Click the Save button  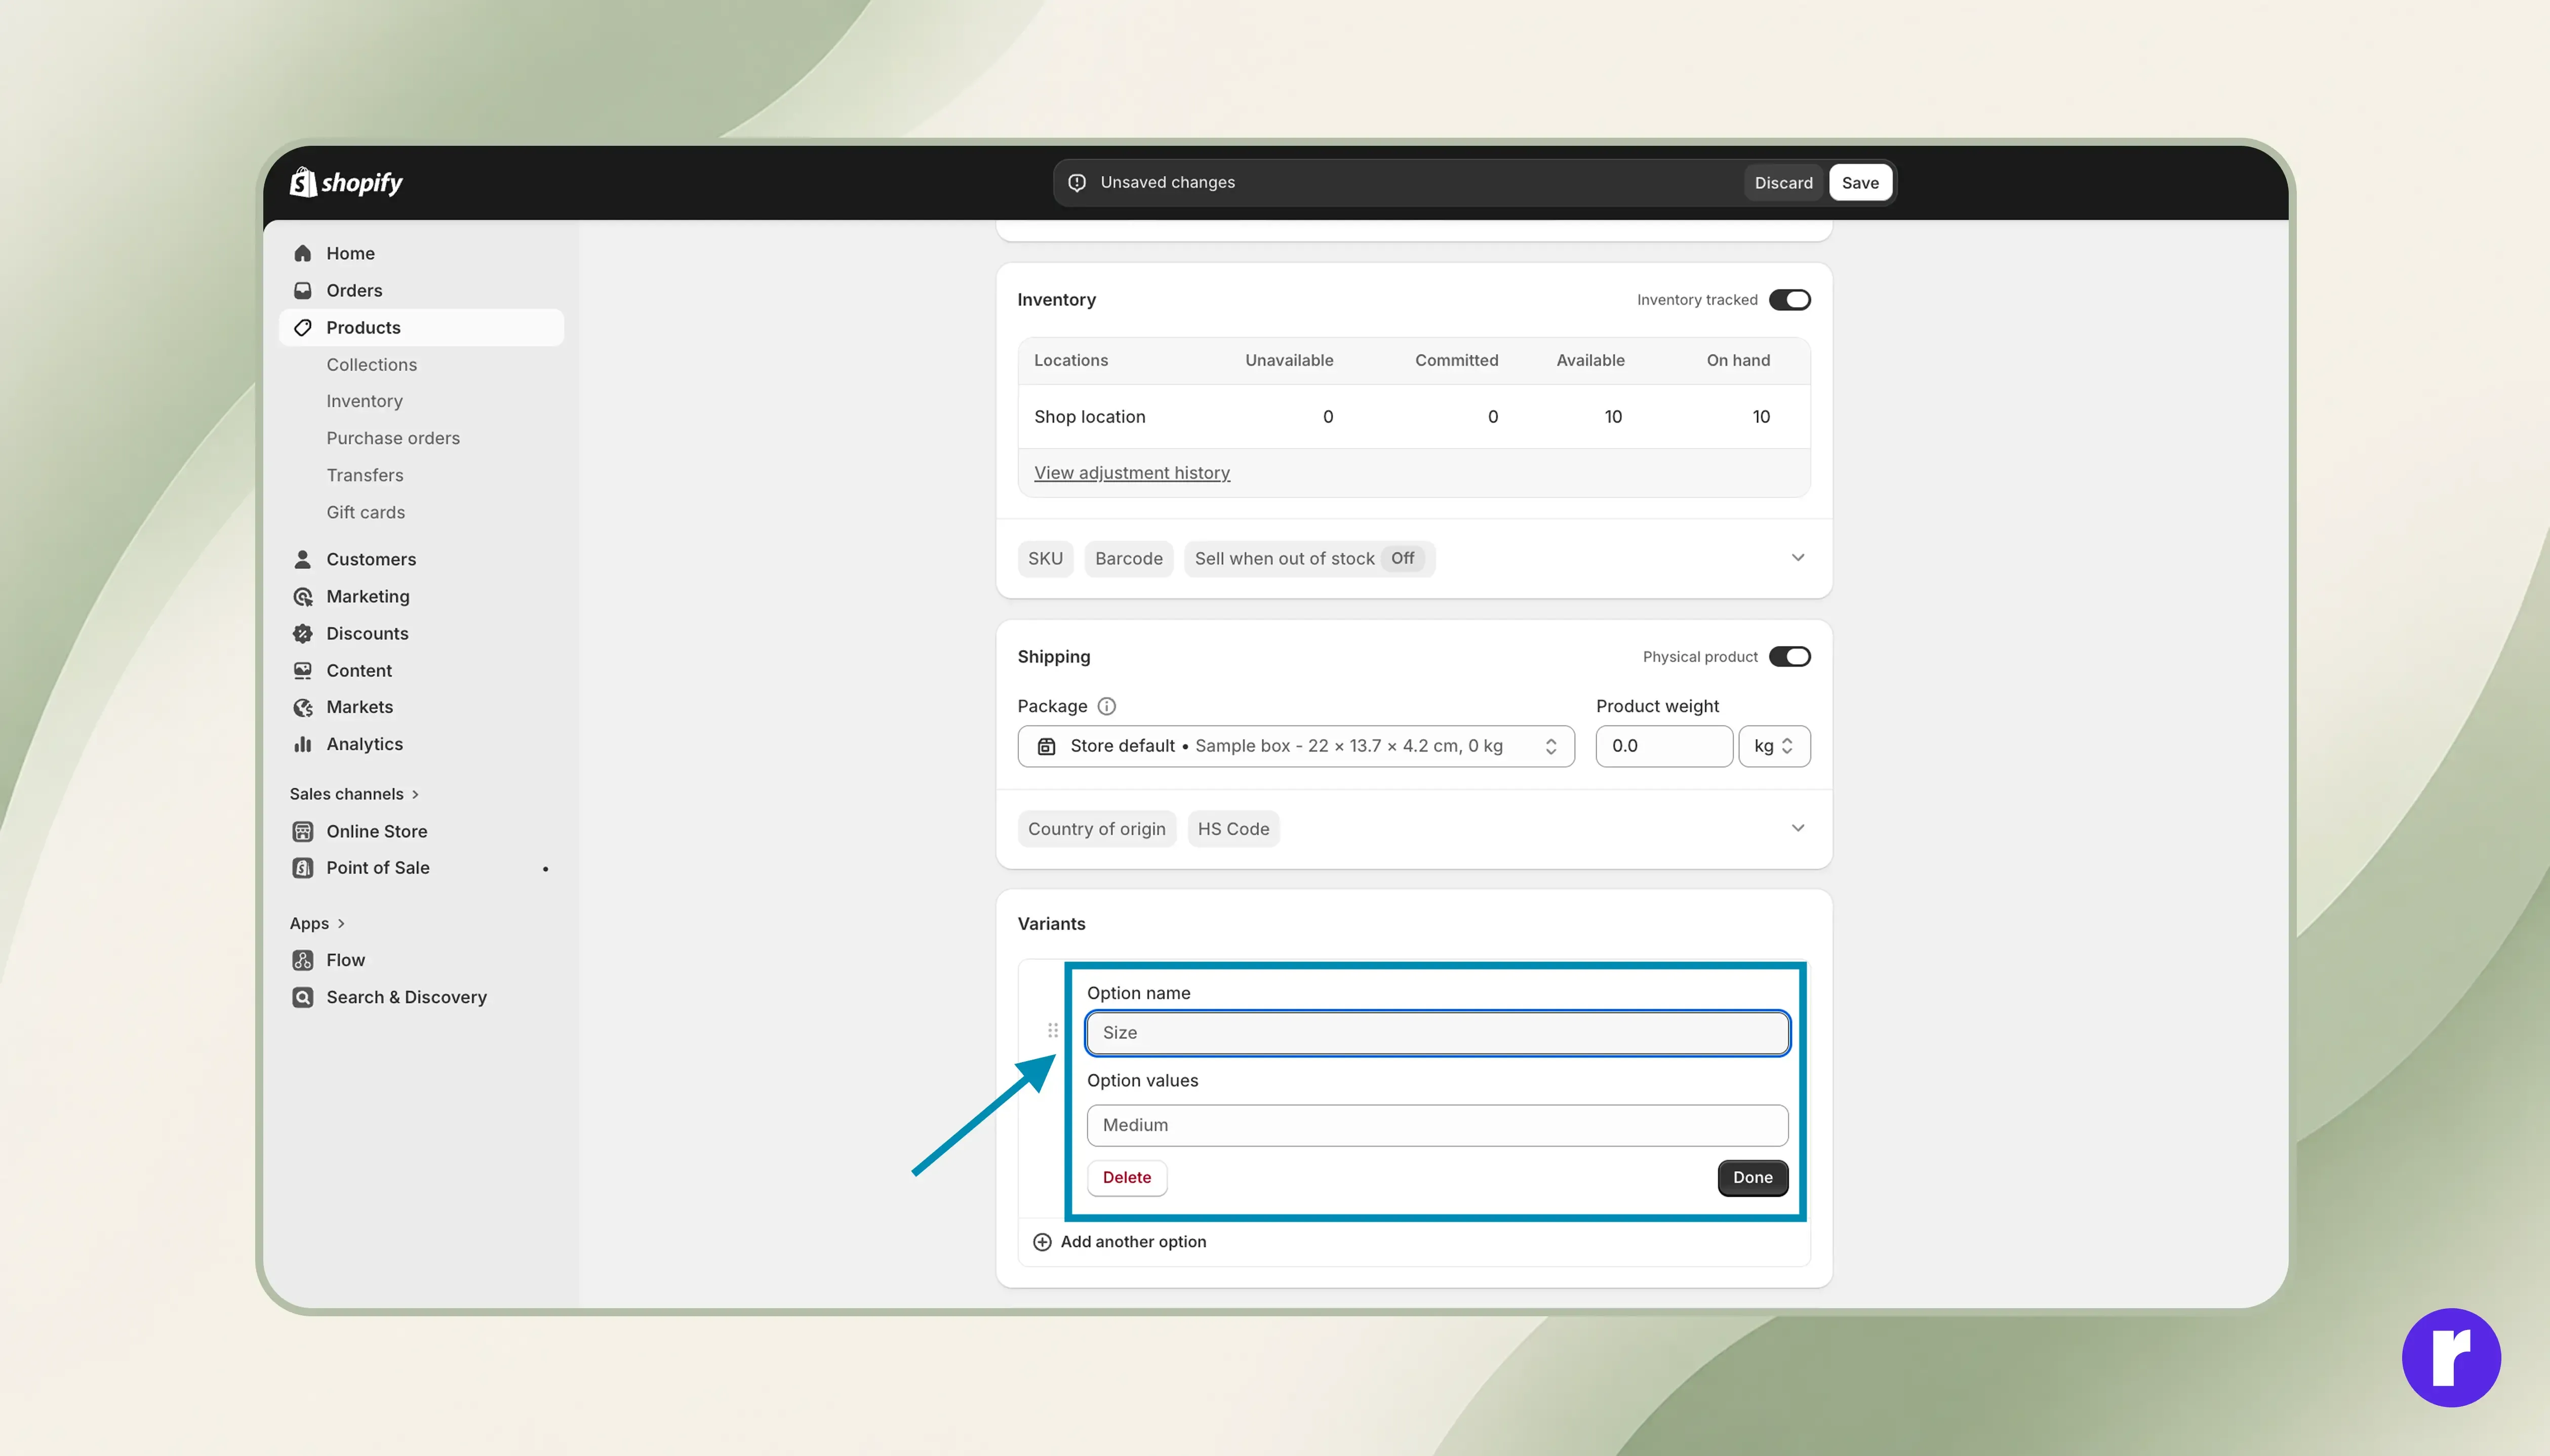[1860, 182]
